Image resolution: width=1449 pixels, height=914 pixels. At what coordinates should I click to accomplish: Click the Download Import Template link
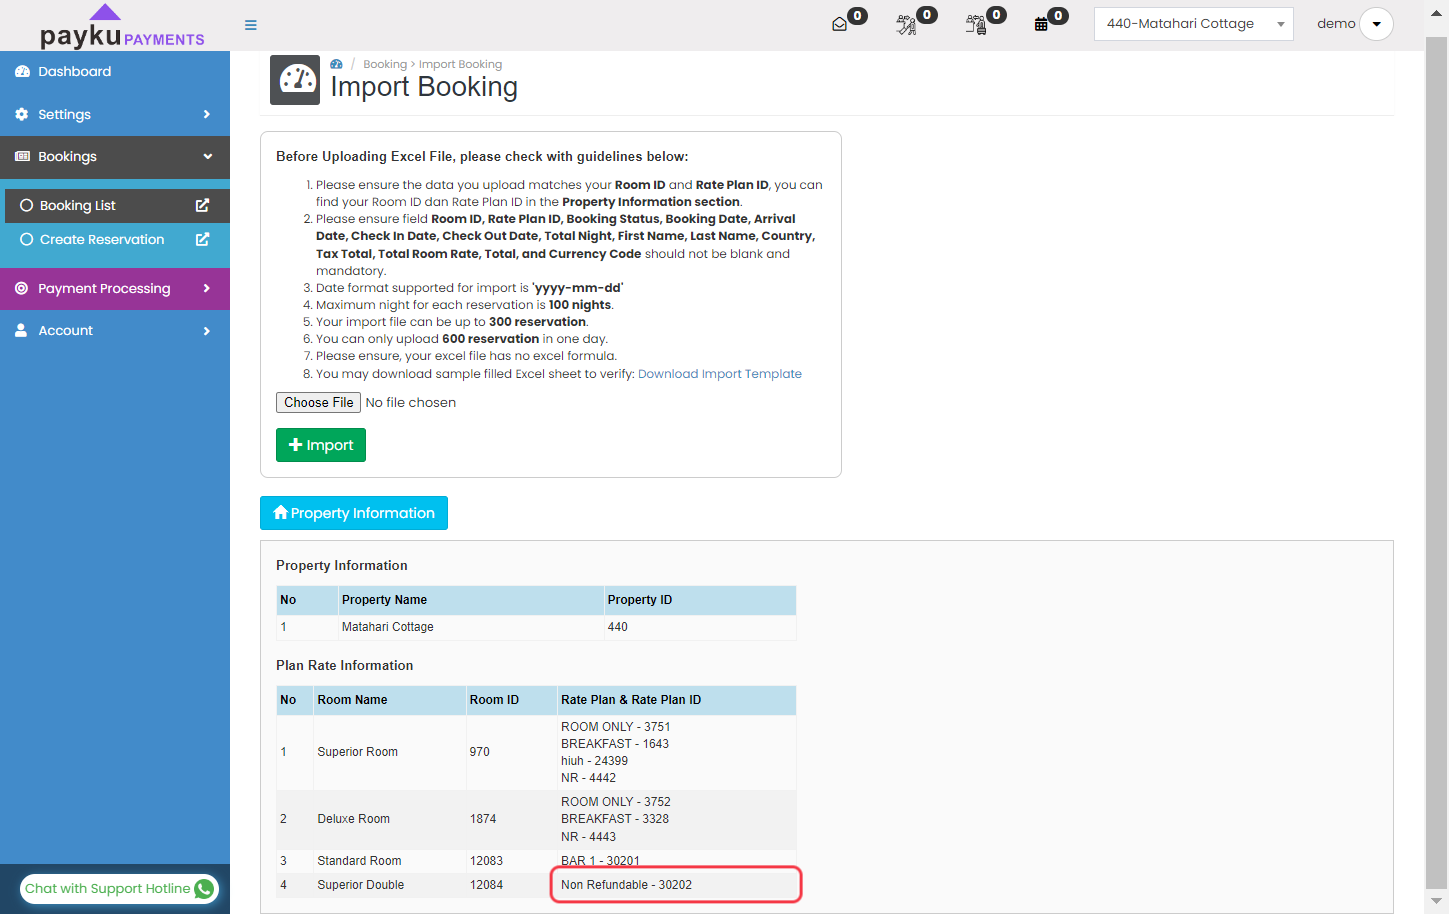click(720, 374)
